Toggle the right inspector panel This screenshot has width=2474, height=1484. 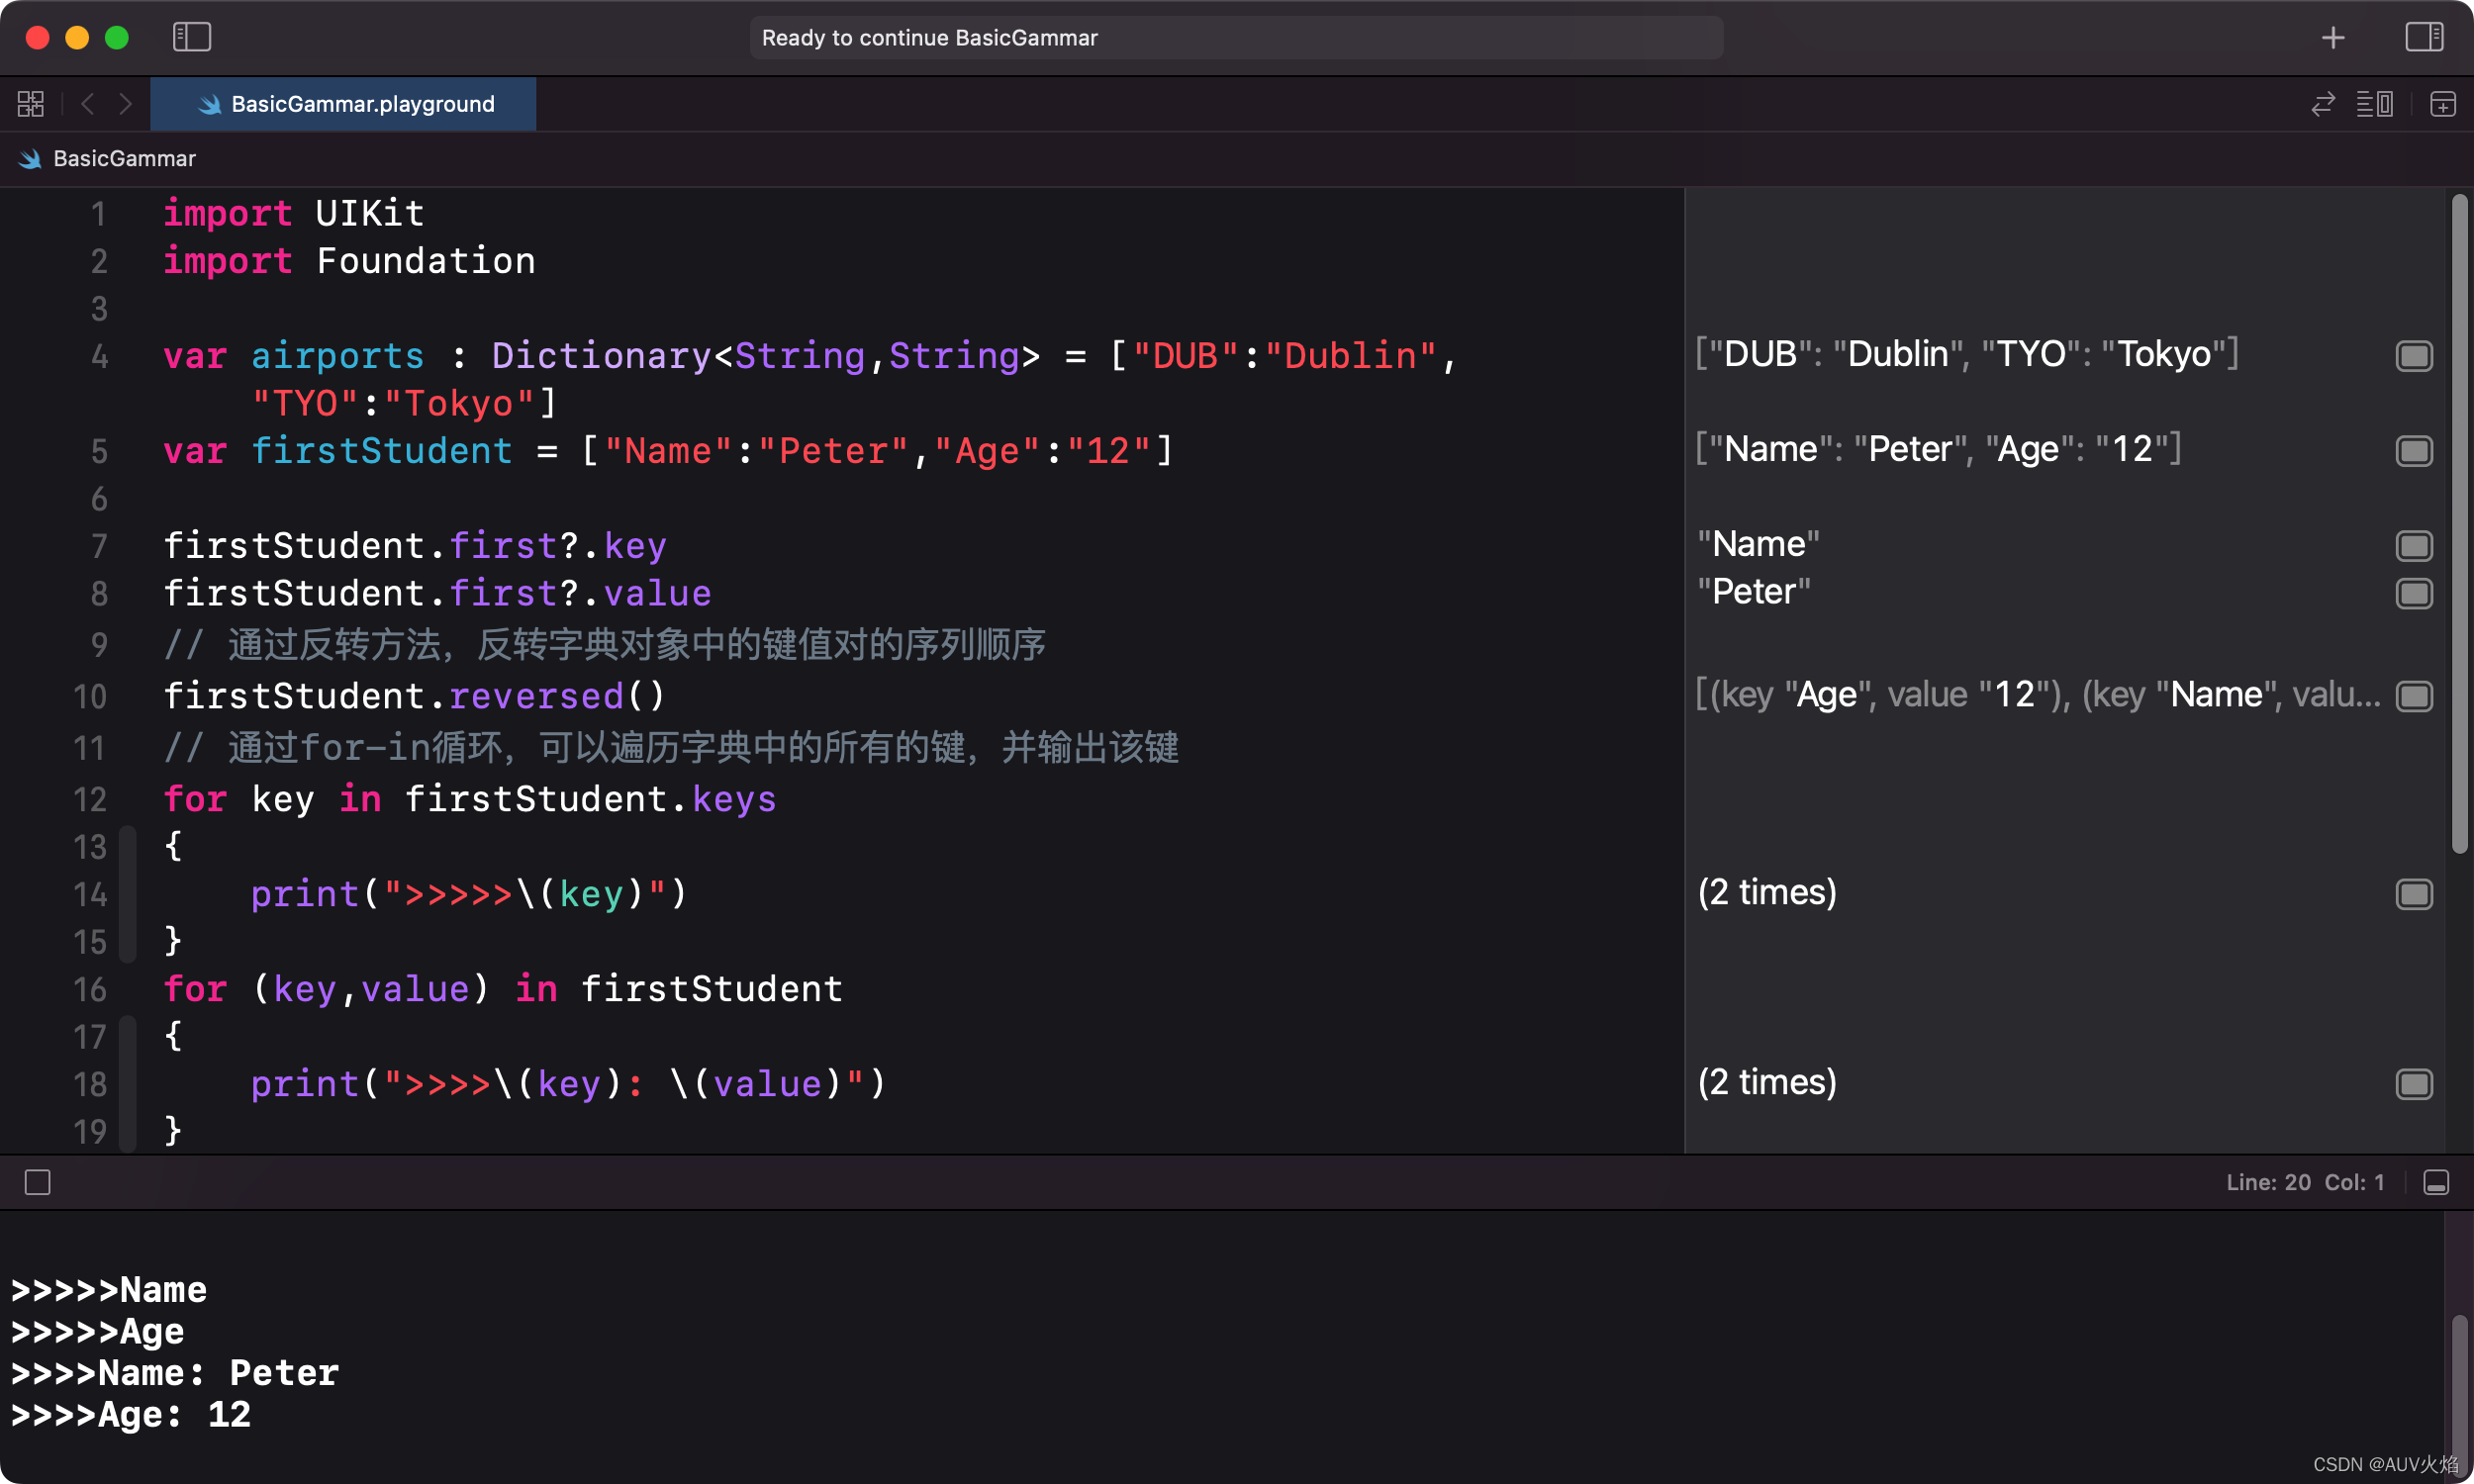[x=2423, y=37]
